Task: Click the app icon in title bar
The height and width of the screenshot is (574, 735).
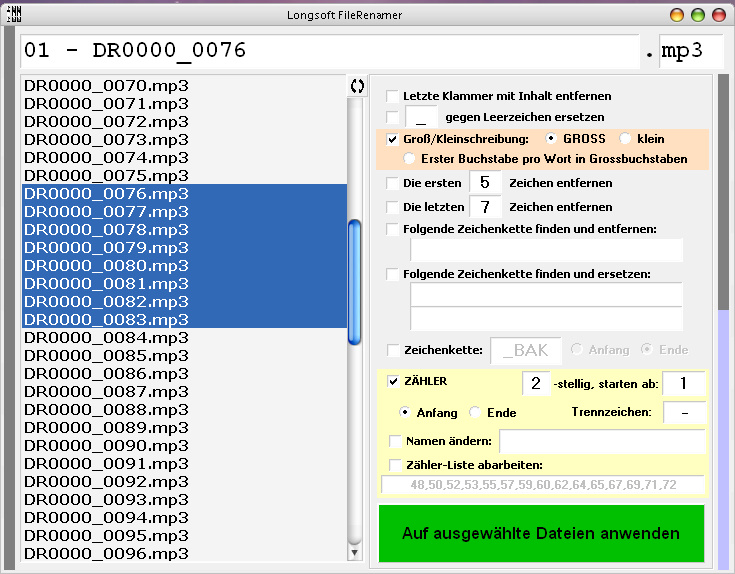Action: click(x=14, y=14)
